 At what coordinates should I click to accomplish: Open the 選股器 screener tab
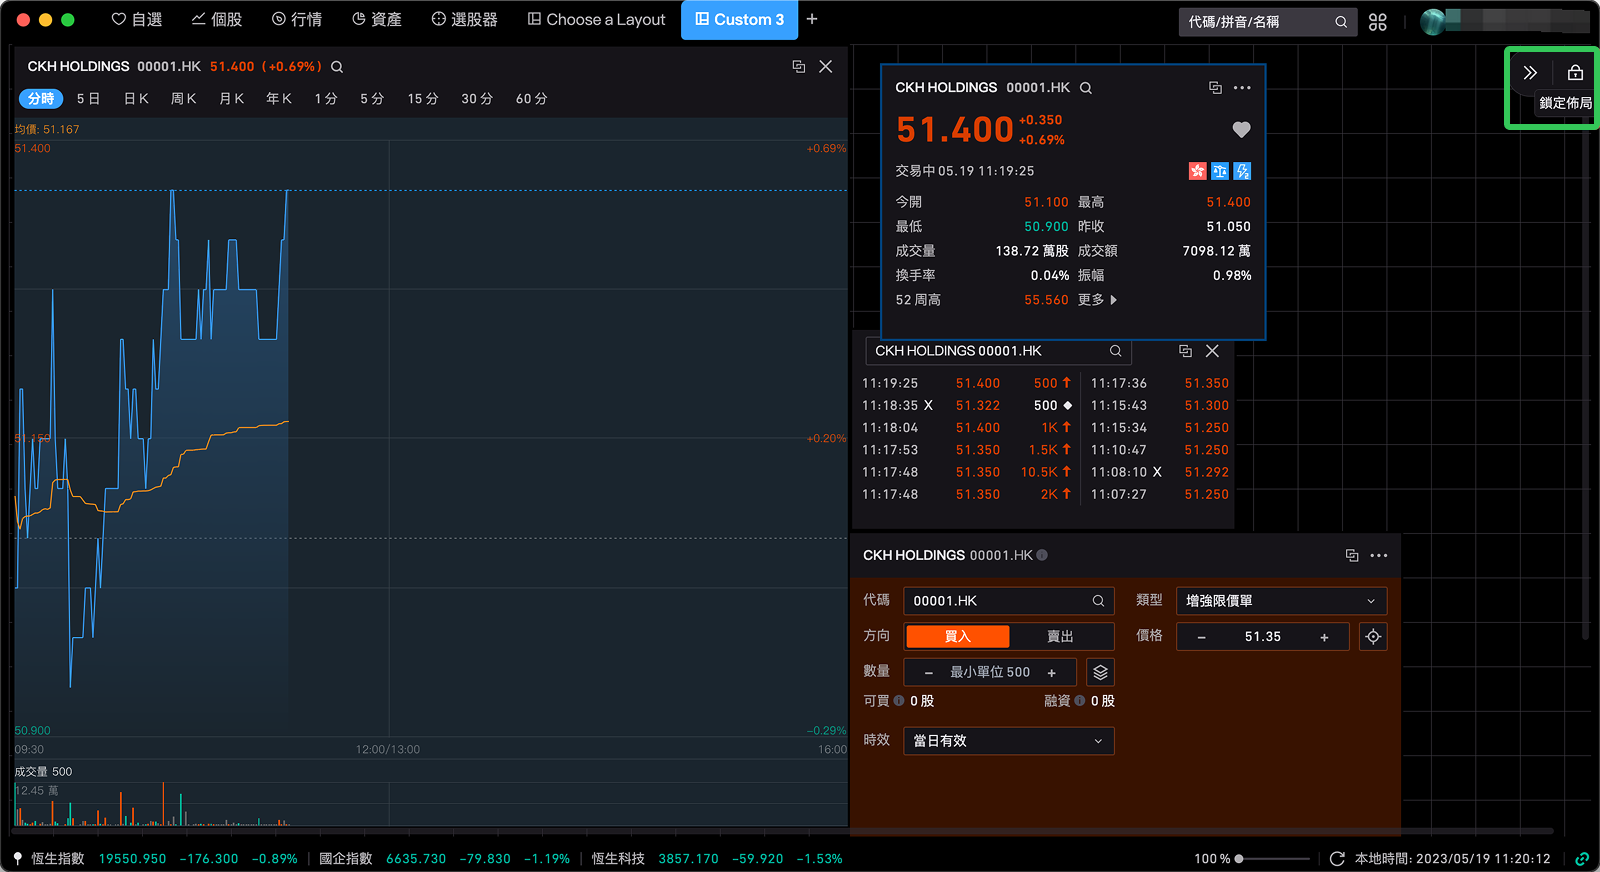464,20
